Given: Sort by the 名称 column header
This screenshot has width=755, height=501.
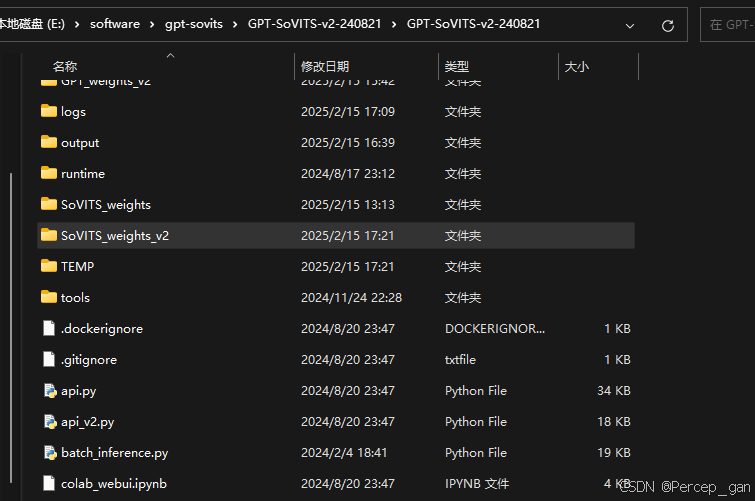Looking at the screenshot, I should (x=65, y=66).
